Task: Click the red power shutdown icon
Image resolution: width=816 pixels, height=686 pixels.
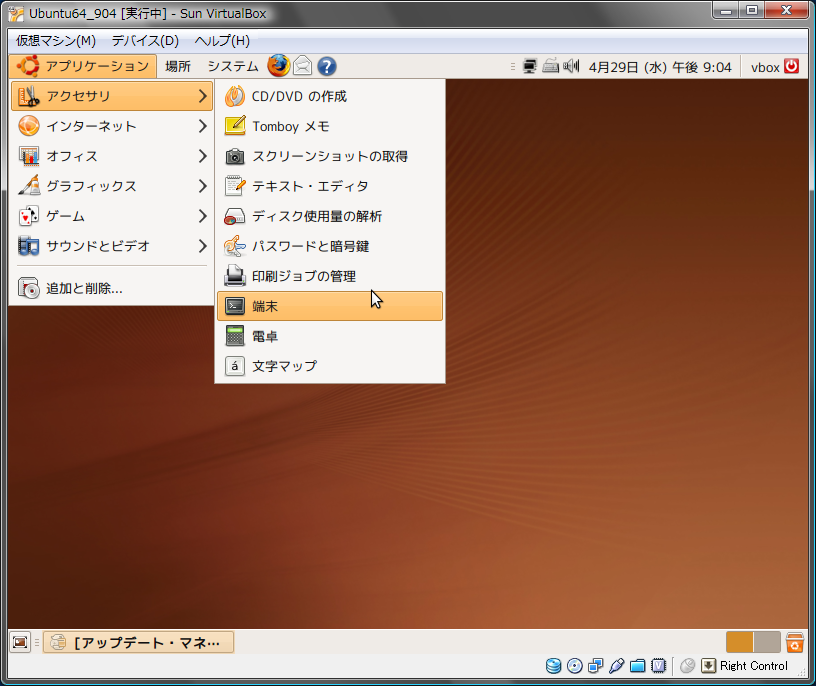Action: coord(792,66)
